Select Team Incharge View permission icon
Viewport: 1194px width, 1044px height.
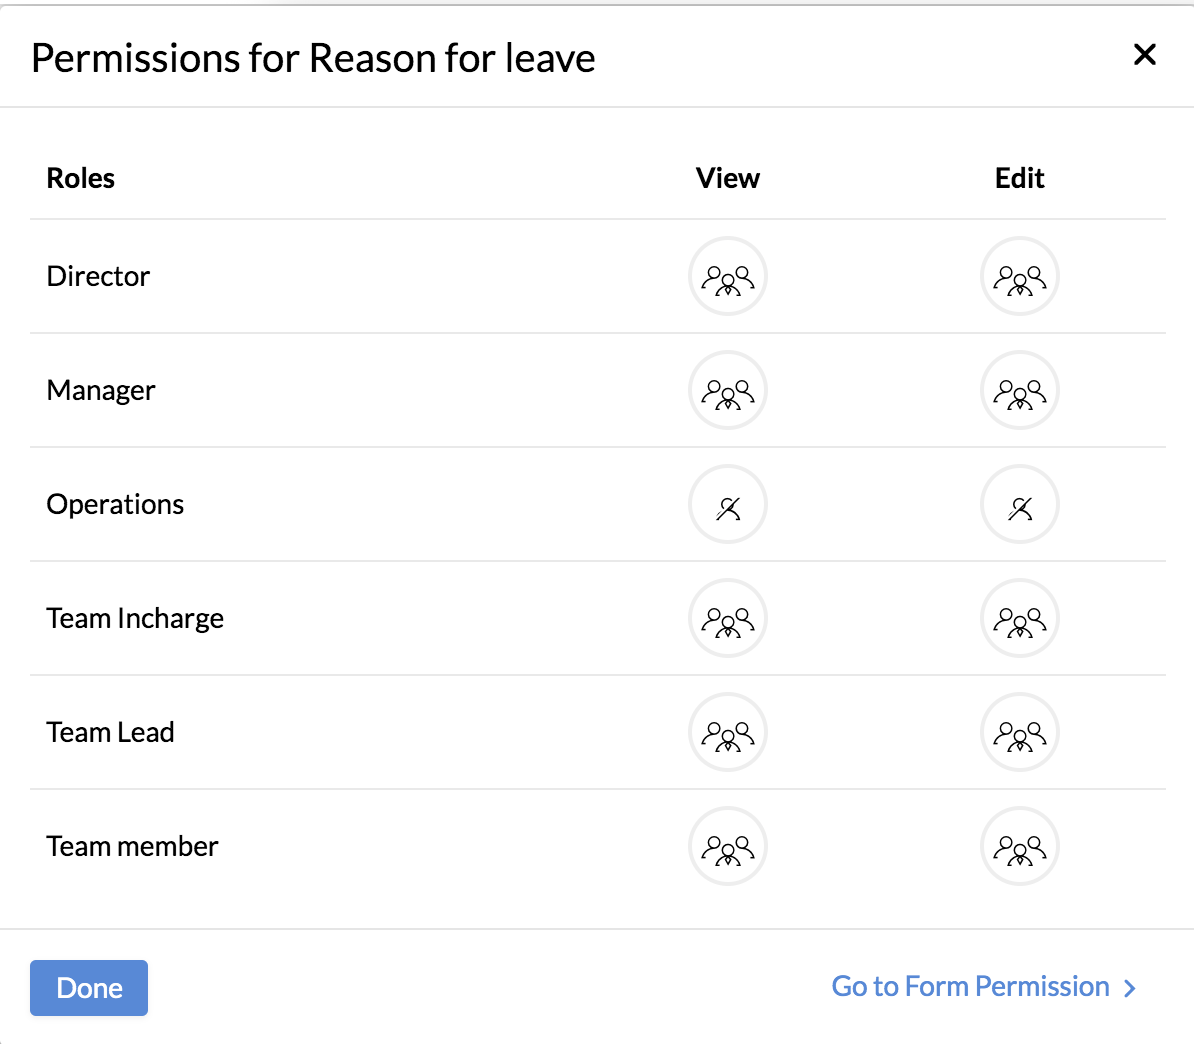click(x=728, y=618)
